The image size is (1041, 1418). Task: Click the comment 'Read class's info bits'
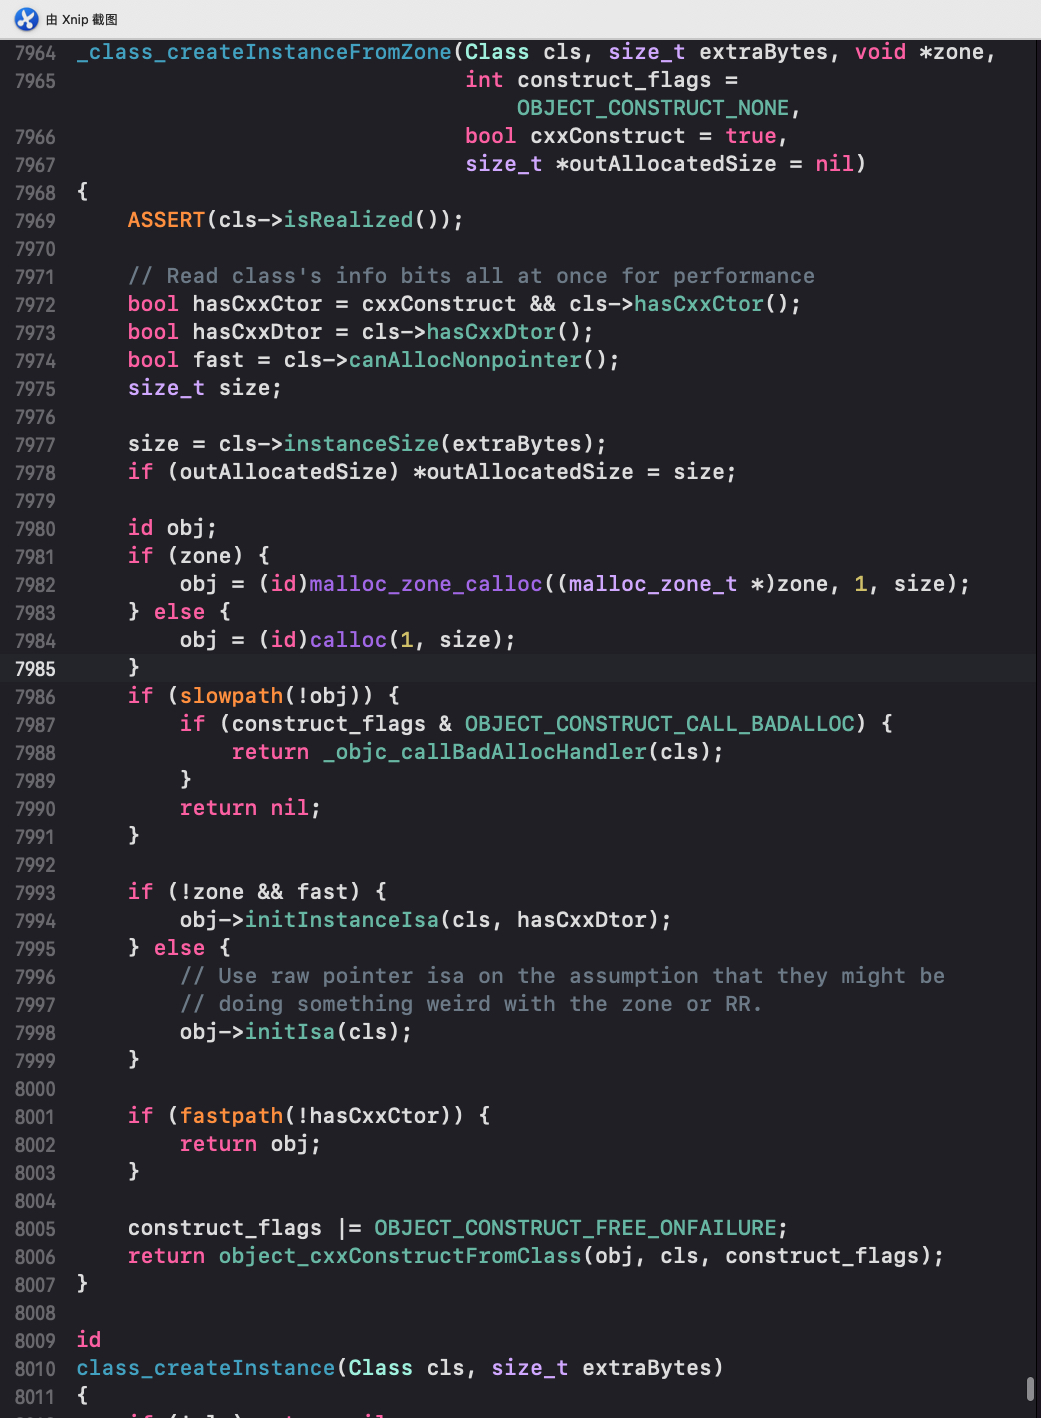click(x=471, y=276)
